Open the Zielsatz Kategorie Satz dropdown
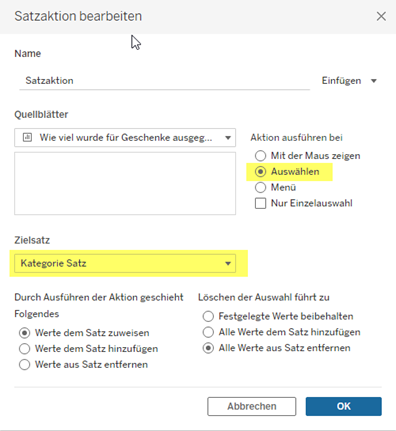 (x=125, y=263)
